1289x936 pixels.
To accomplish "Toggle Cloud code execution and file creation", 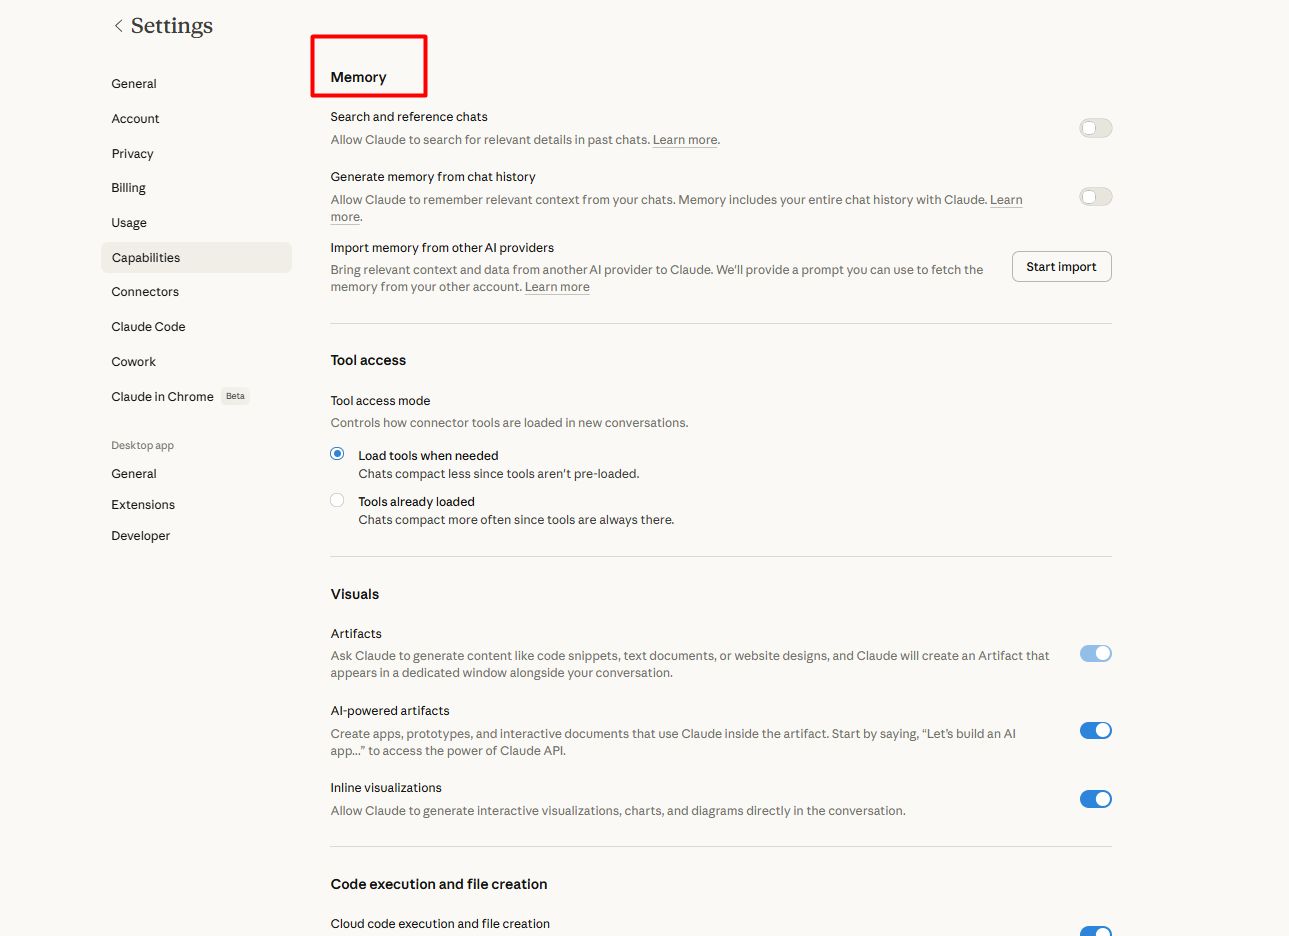I will pyautogui.click(x=1096, y=931).
